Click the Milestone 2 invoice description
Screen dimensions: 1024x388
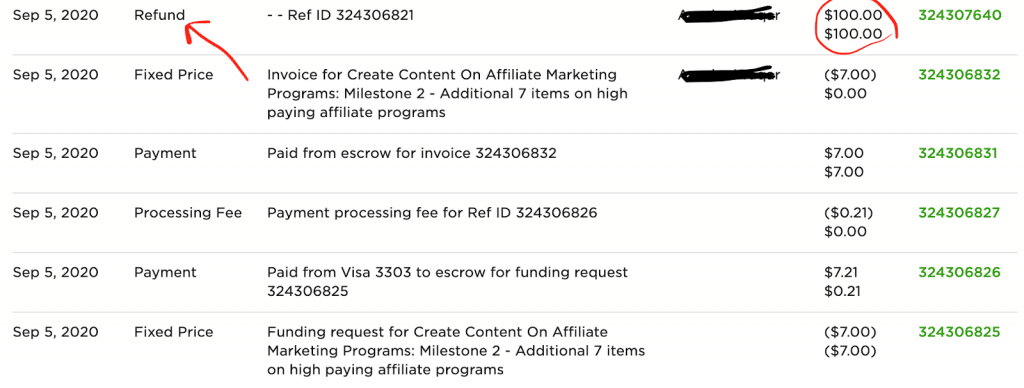coord(447,93)
